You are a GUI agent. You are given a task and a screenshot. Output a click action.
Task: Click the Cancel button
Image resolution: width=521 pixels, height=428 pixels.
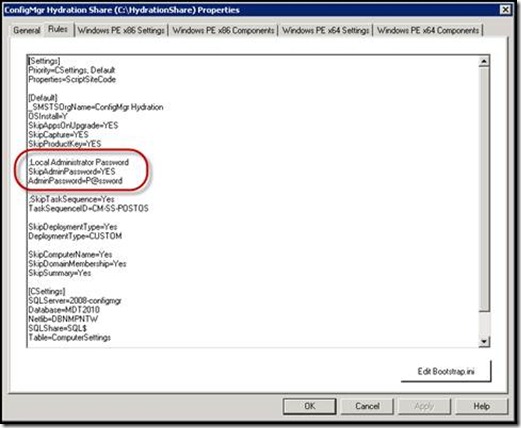[x=367, y=406]
